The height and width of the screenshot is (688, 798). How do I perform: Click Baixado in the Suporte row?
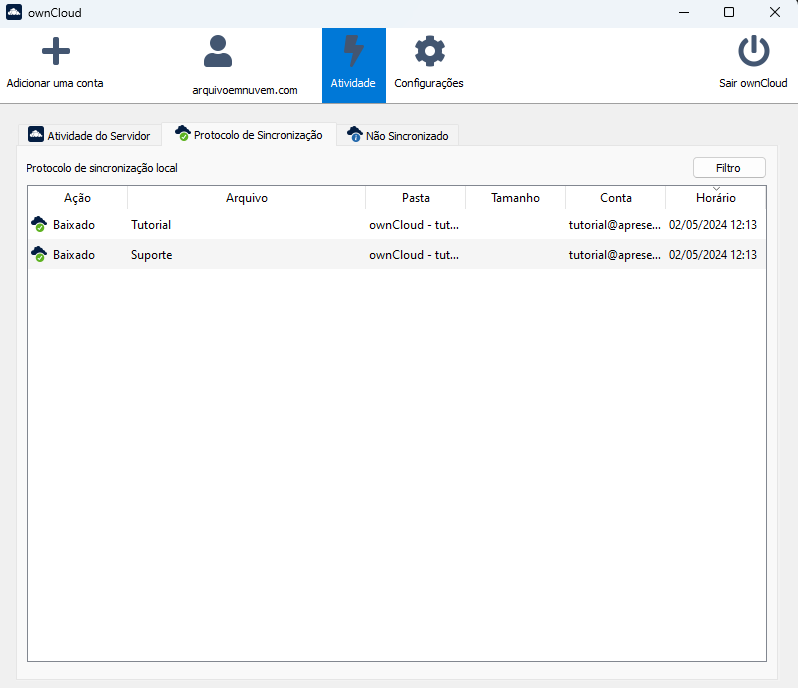tap(74, 255)
